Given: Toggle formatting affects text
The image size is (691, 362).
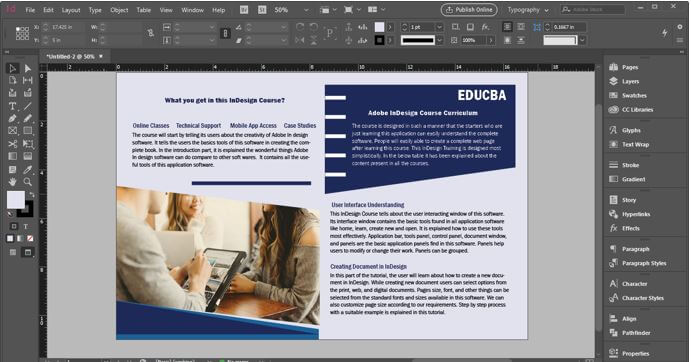Looking at the screenshot, I should (x=26, y=226).
